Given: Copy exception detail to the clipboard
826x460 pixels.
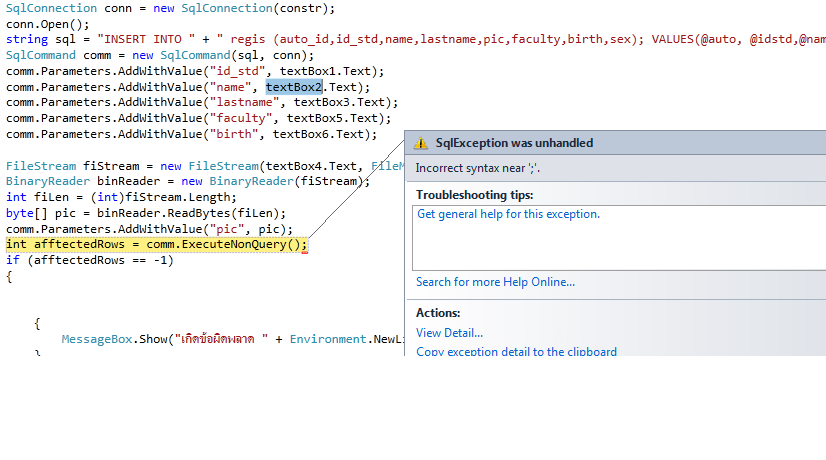Looking at the screenshot, I should point(516,352).
